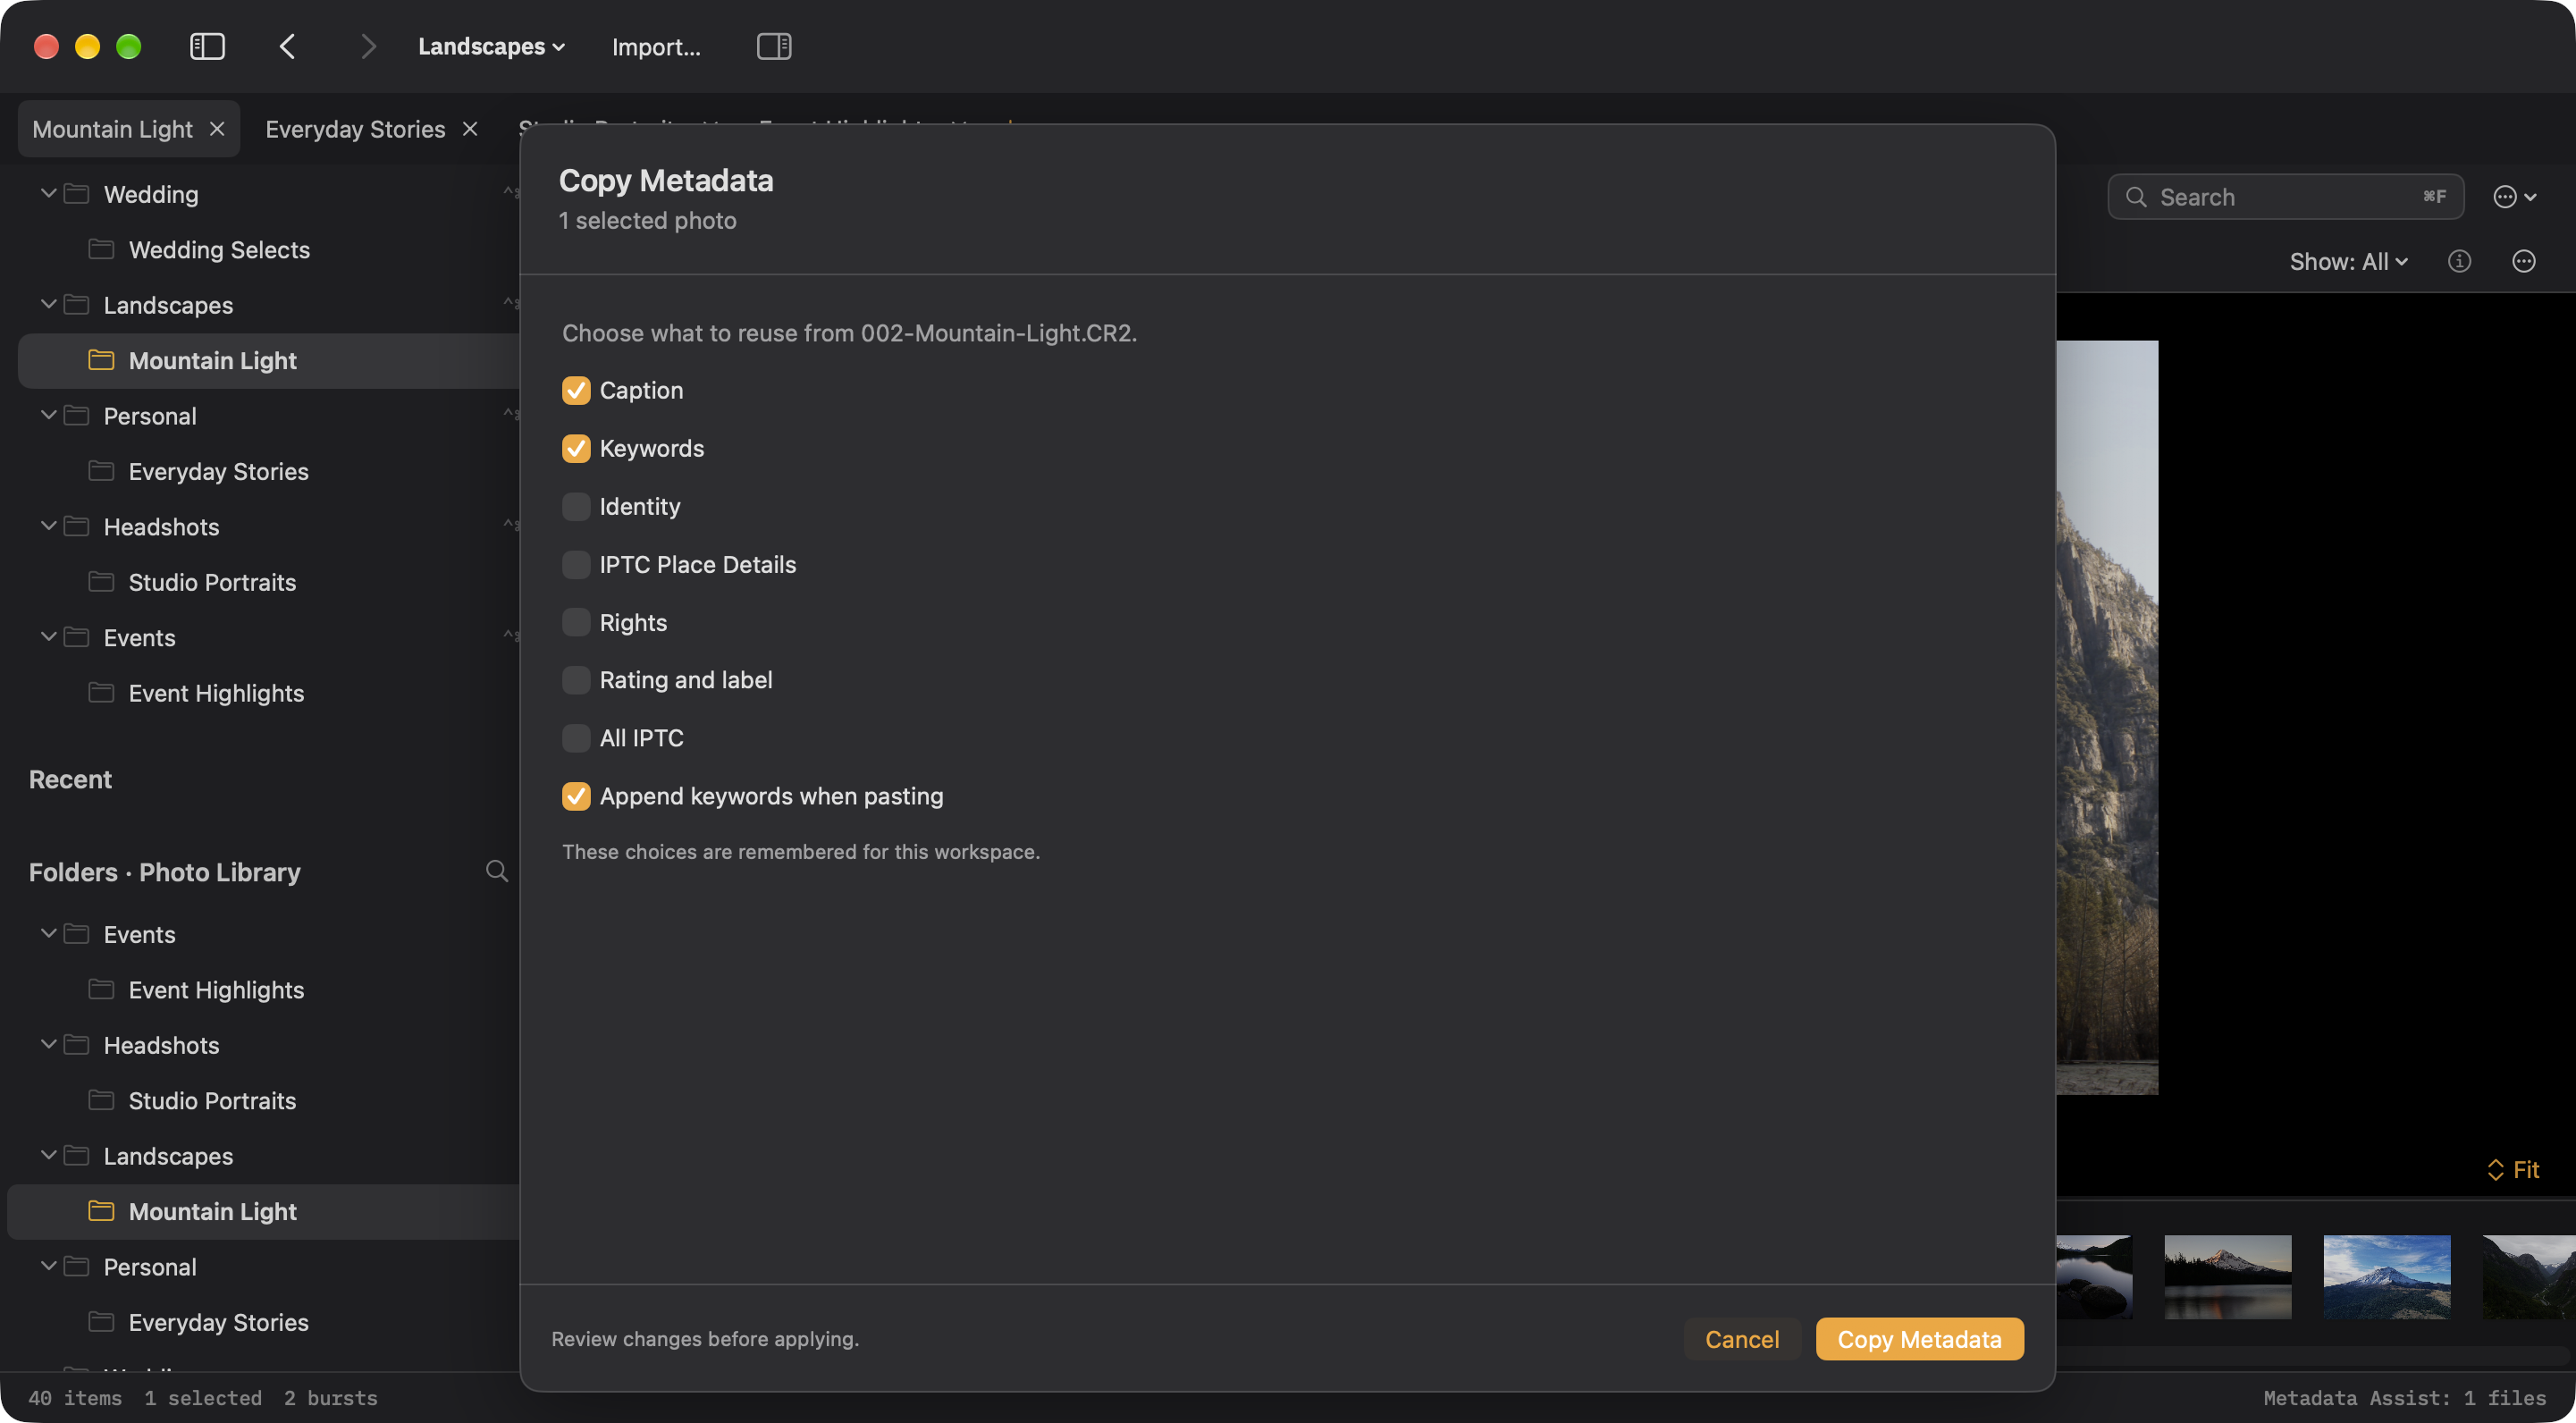The image size is (2576, 1423).
Task: Click the Metadata Assist: 1 files status
Action: coord(2404,1397)
